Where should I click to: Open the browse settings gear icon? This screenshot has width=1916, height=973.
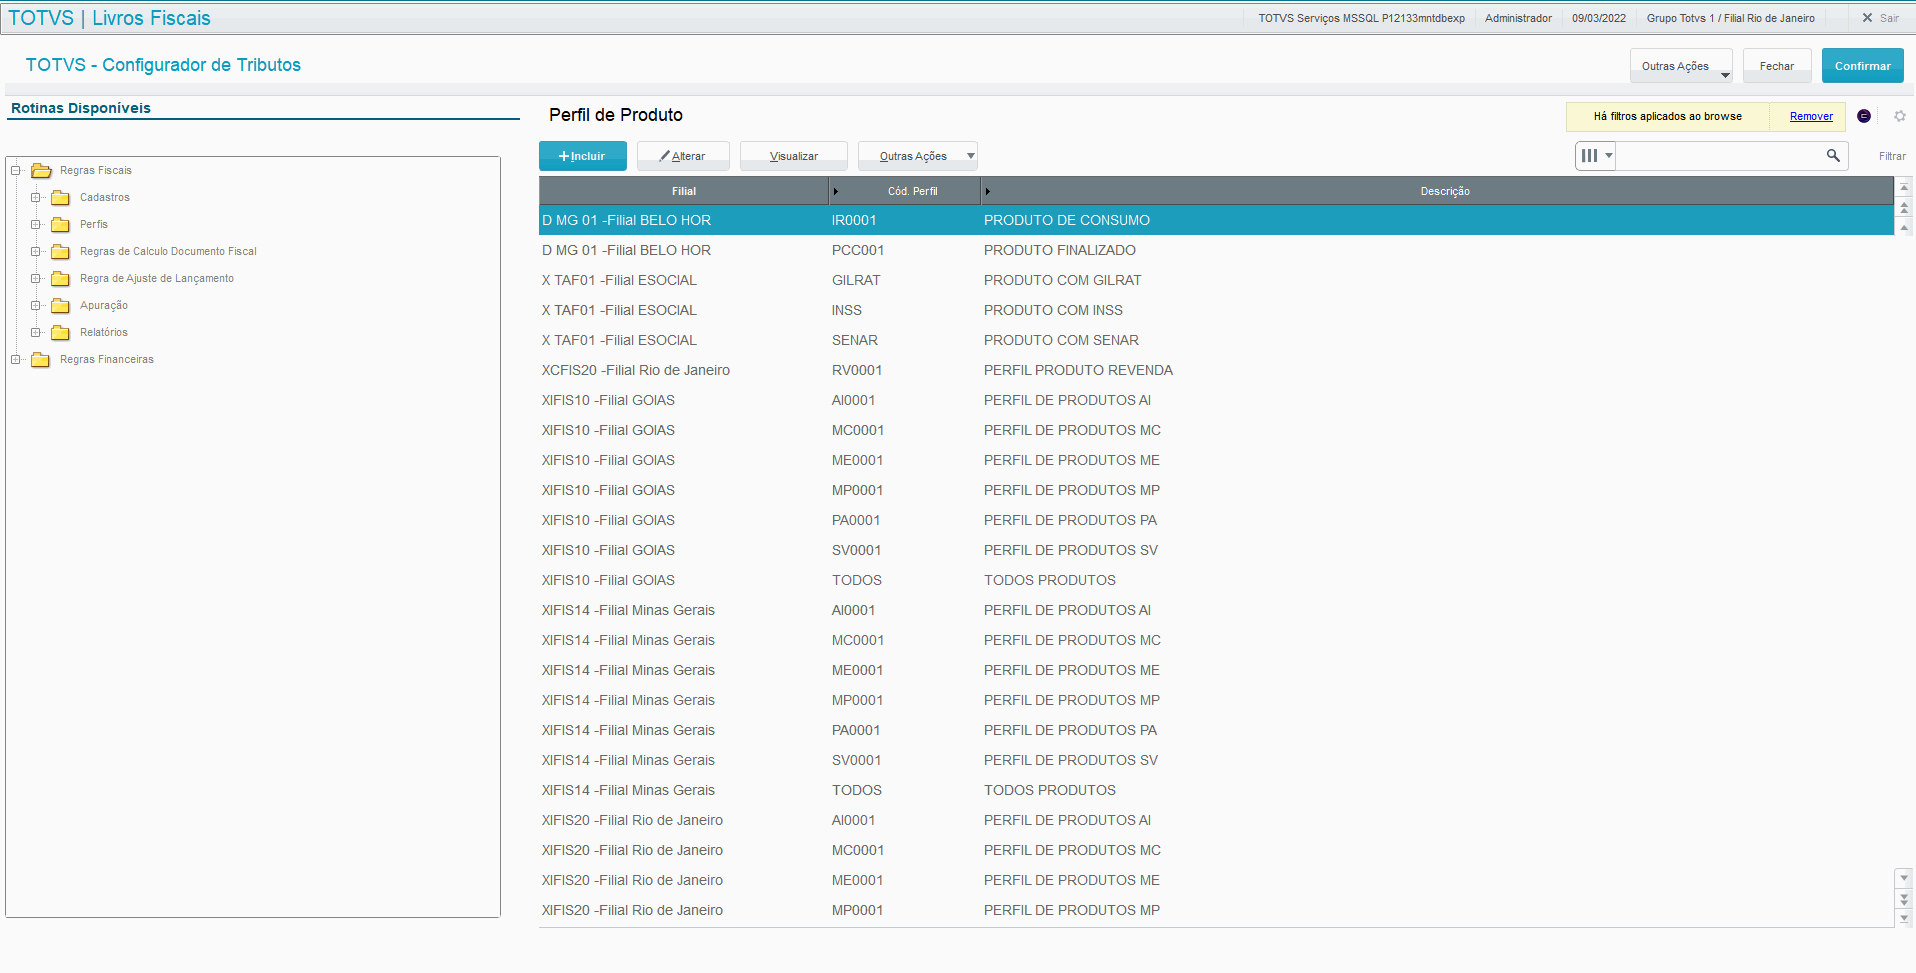[1900, 116]
